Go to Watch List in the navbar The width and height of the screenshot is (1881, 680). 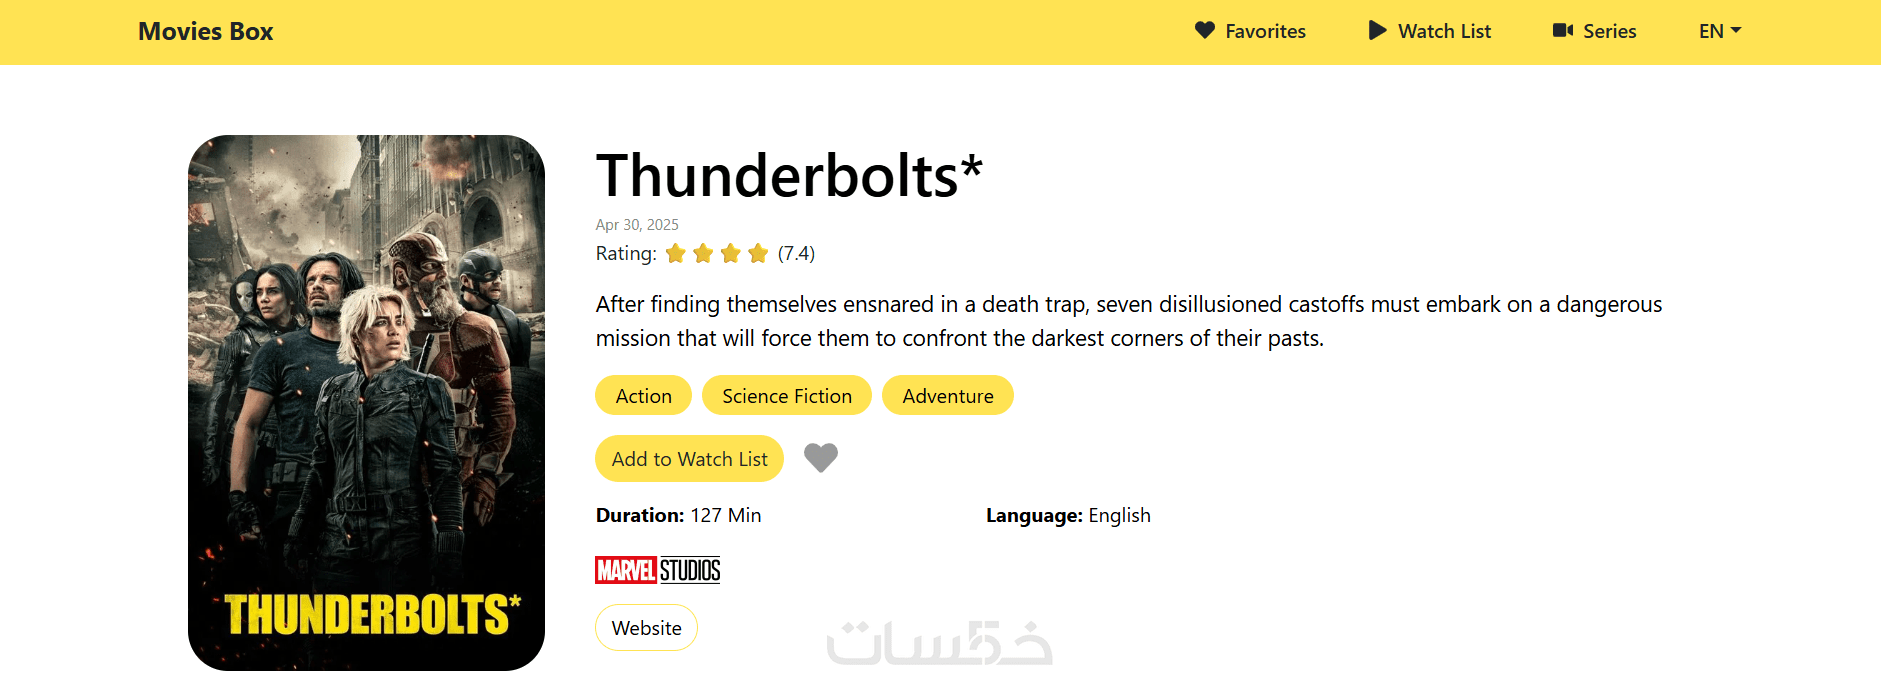point(1444,31)
